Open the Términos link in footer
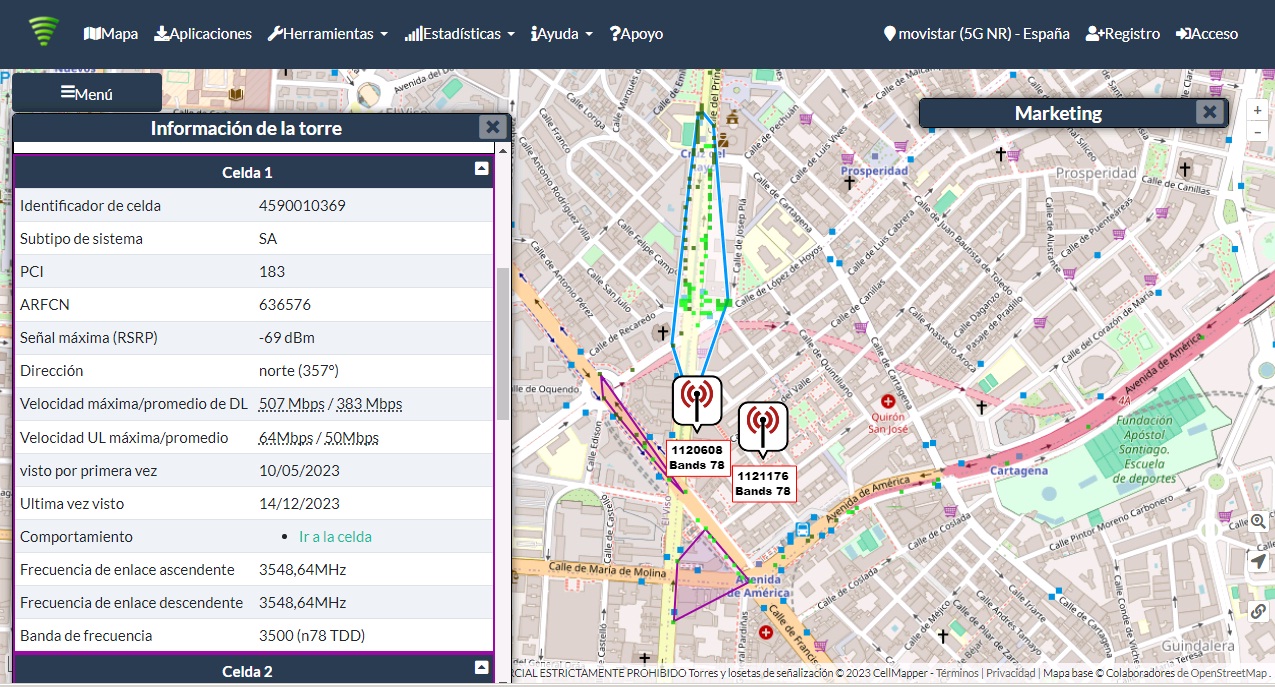 pos(955,673)
